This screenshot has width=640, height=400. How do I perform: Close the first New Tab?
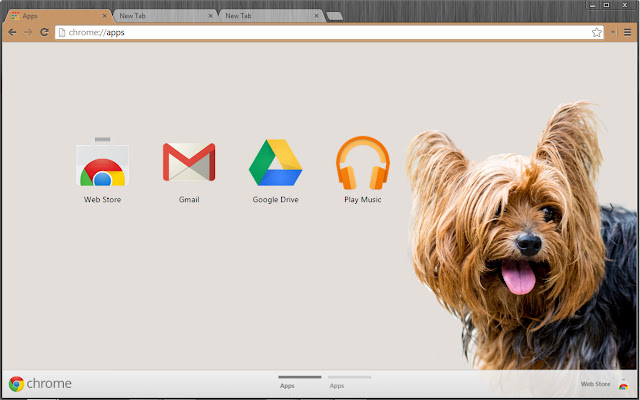211,16
